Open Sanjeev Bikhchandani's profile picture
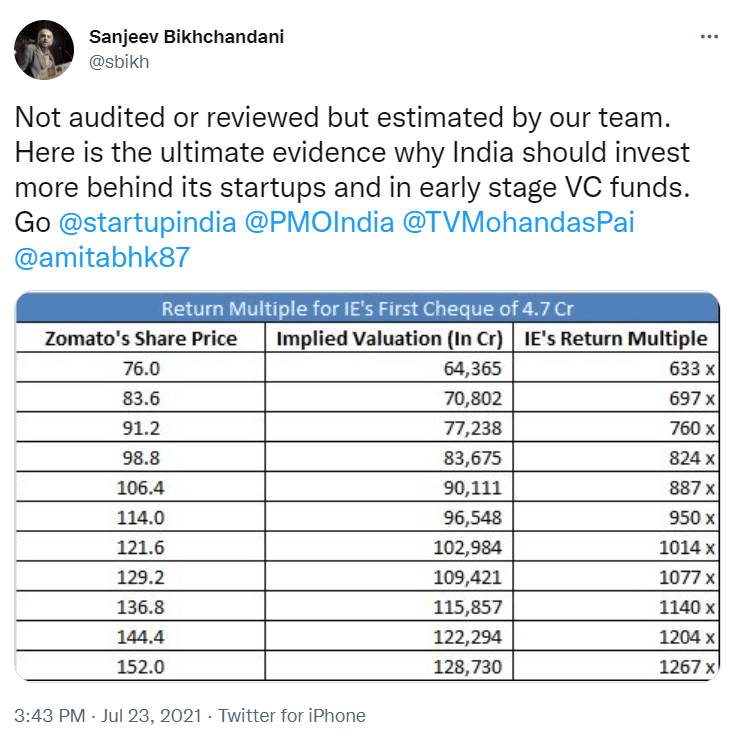Image resolution: width=740 pixels, height=740 pixels. click(44, 49)
